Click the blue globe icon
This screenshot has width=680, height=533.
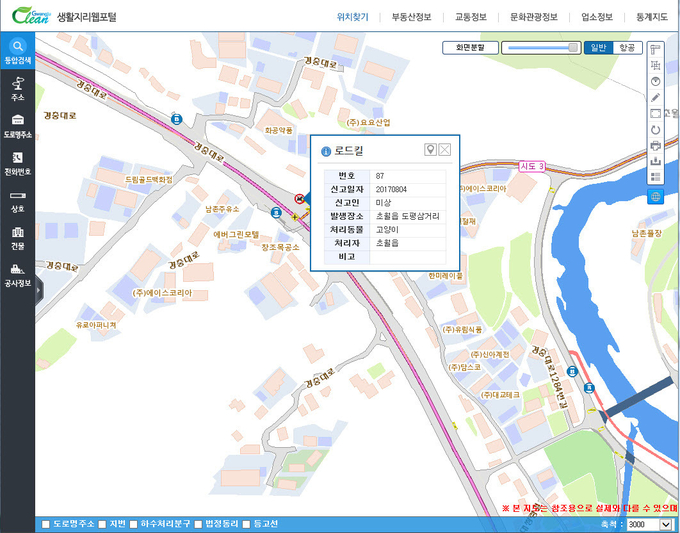click(x=655, y=196)
